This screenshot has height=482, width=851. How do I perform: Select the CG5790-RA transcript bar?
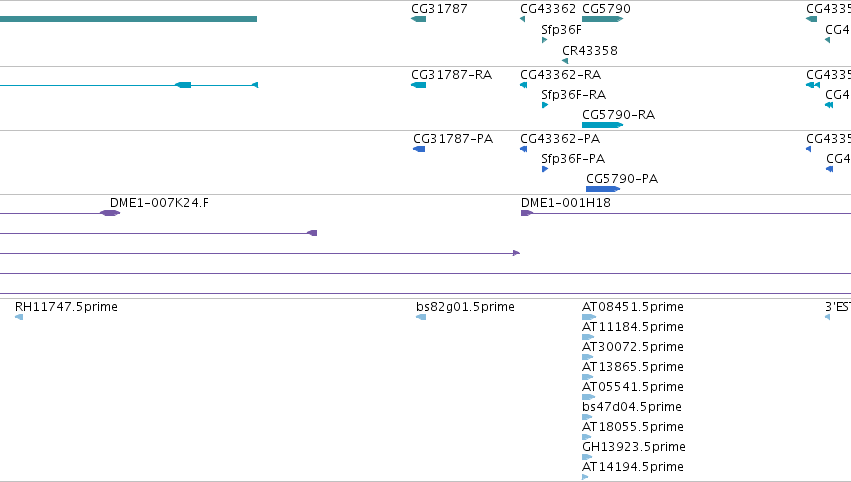click(x=602, y=125)
